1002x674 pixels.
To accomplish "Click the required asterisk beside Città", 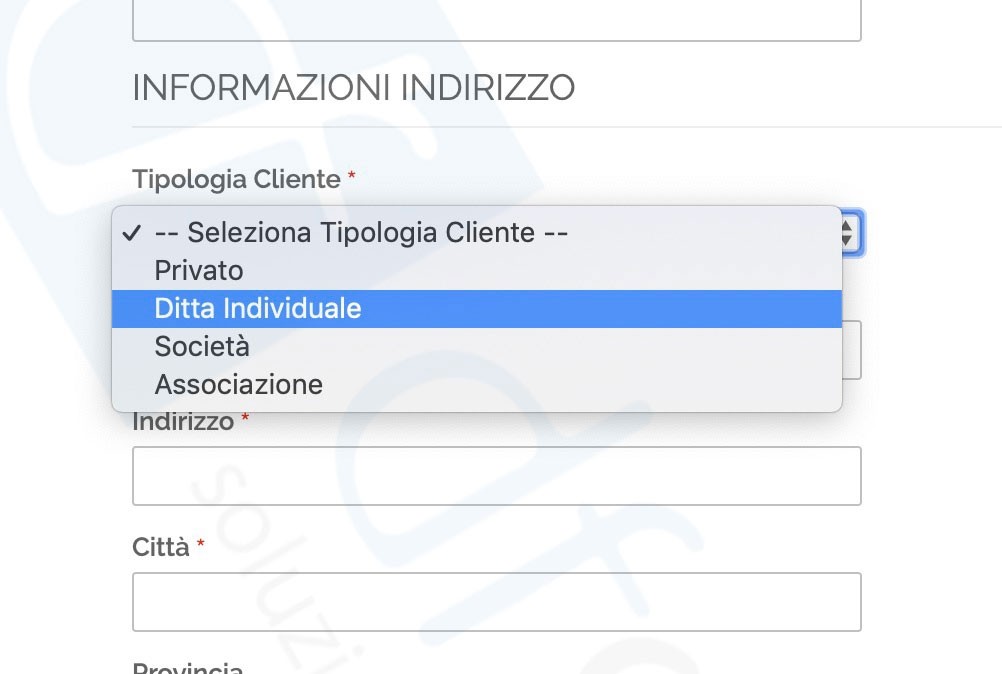I will 200,543.
